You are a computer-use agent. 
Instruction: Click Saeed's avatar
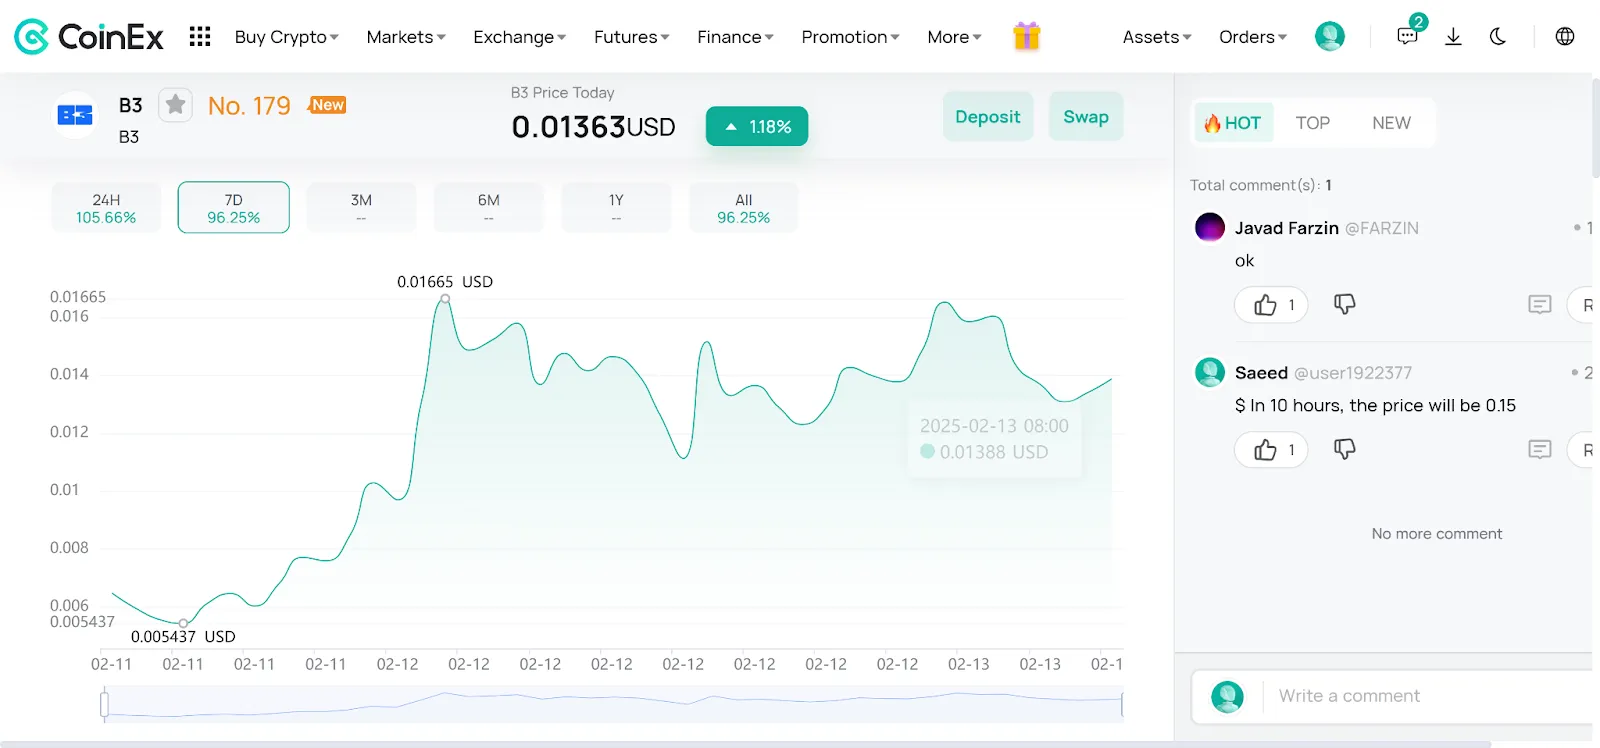1210,372
